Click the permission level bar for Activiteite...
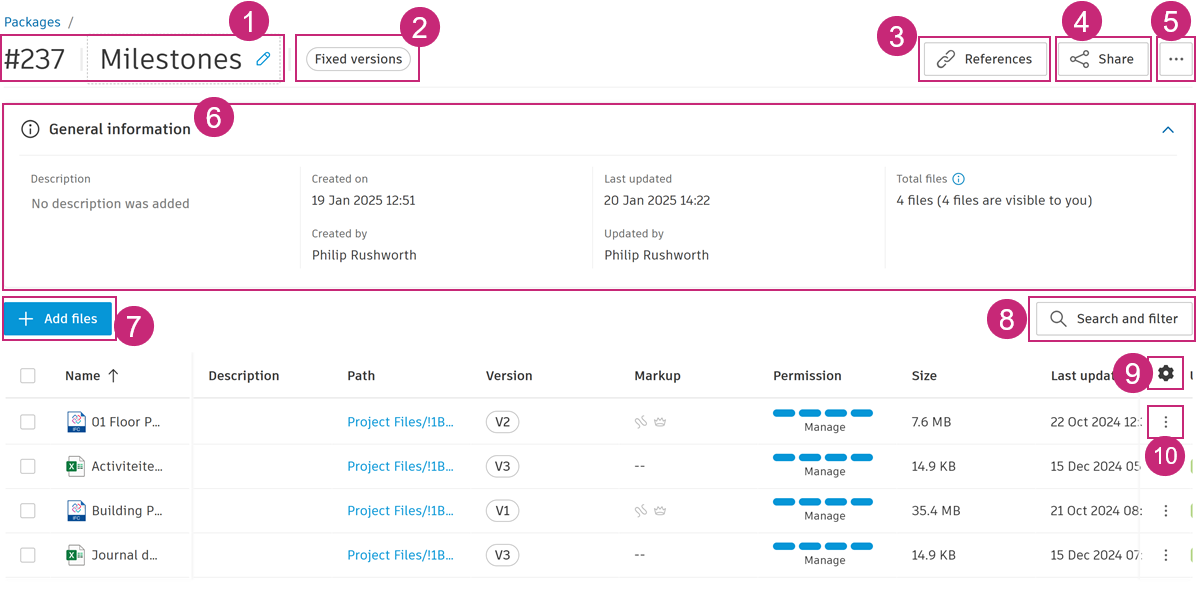The height and width of the screenshot is (591, 1200). pos(823,457)
